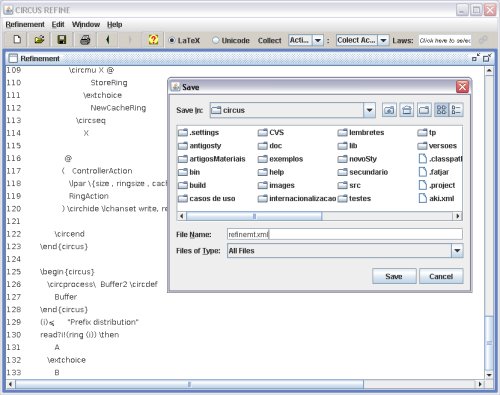This screenshot has height=395, width=500.
Task: Click the Laws selection field
Action: (x=445, y=40)
